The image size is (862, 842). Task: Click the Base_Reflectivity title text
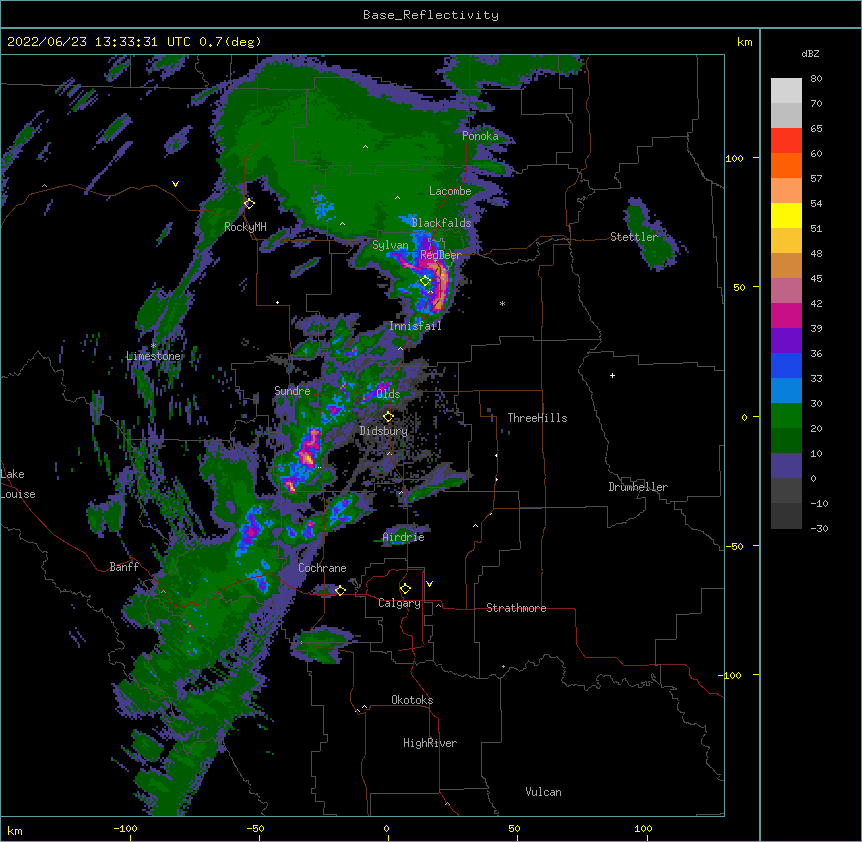point(431,15)
